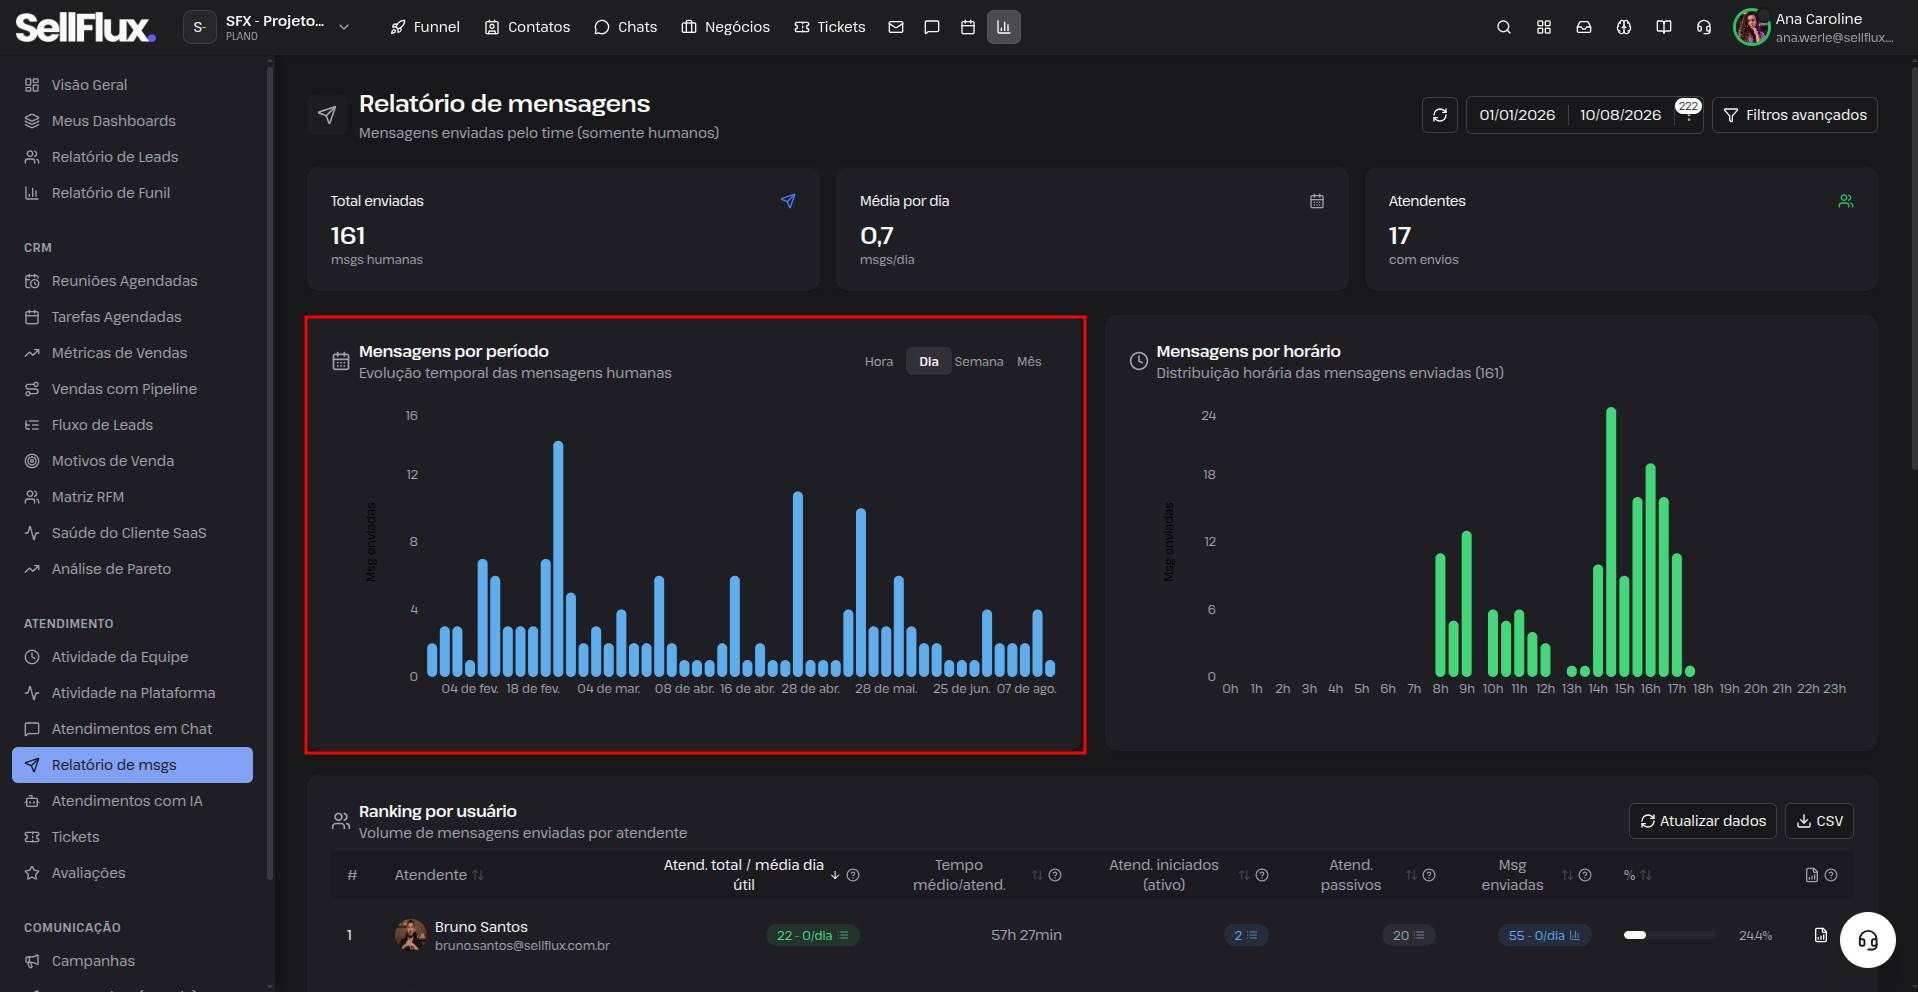Switch period chart to Semana

(x=979, y=362)
